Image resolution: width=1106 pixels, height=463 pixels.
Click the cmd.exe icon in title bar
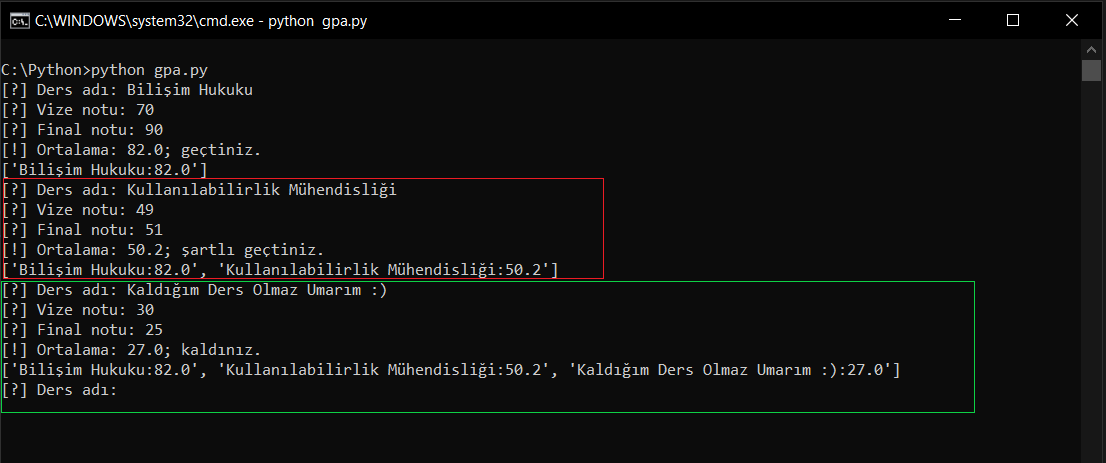point(18,20)
